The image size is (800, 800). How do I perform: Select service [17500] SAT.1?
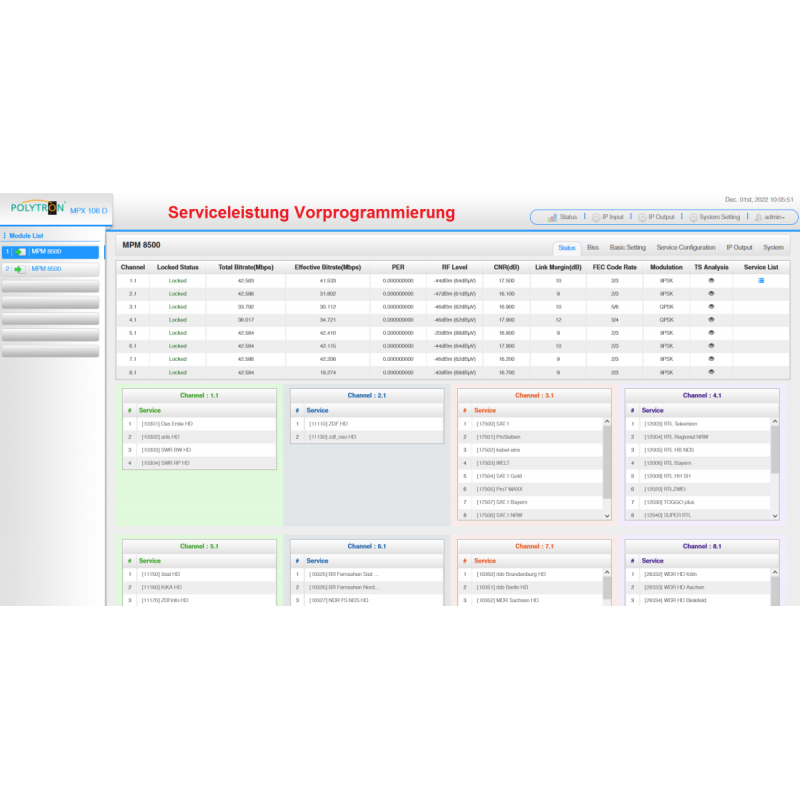coord(531,424)
